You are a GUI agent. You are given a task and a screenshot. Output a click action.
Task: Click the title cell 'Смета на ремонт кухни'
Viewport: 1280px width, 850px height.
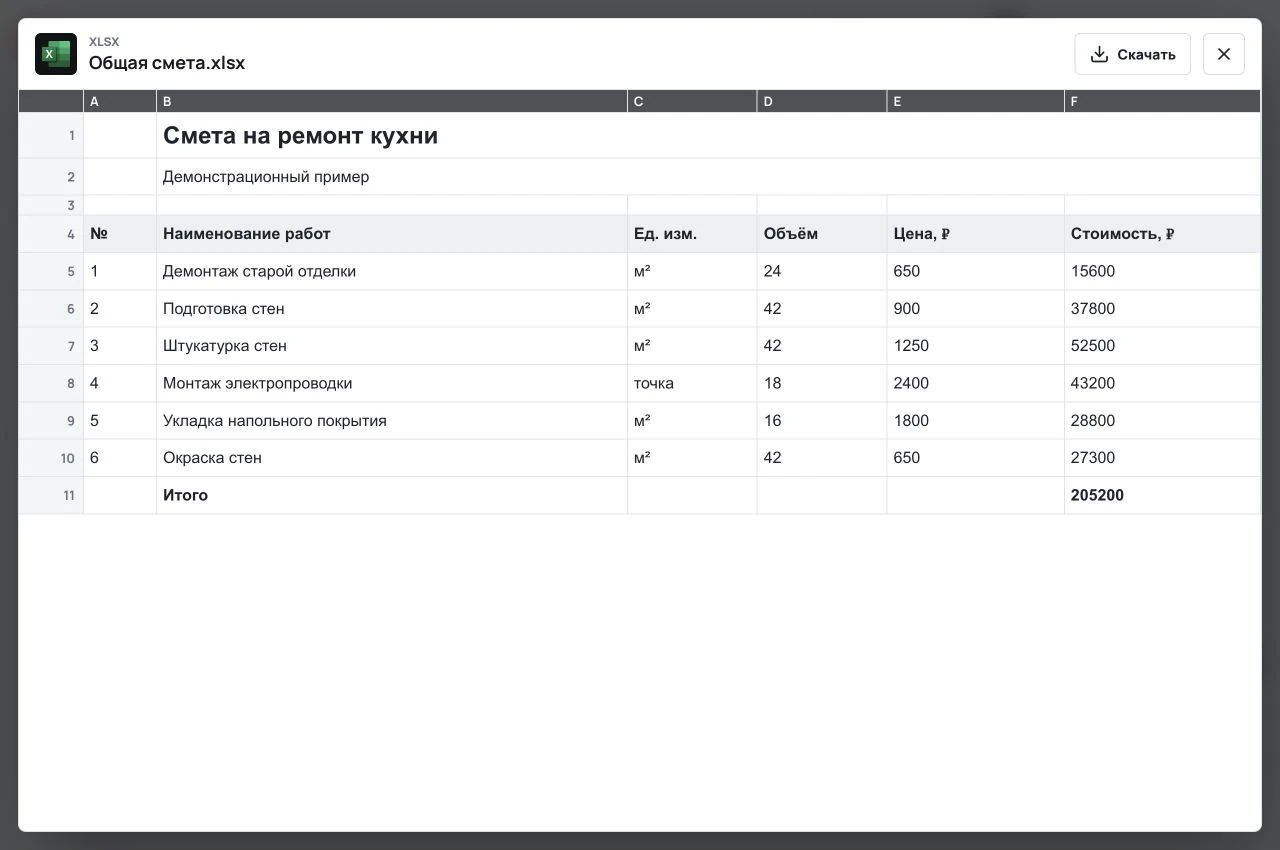click(709, 135)
